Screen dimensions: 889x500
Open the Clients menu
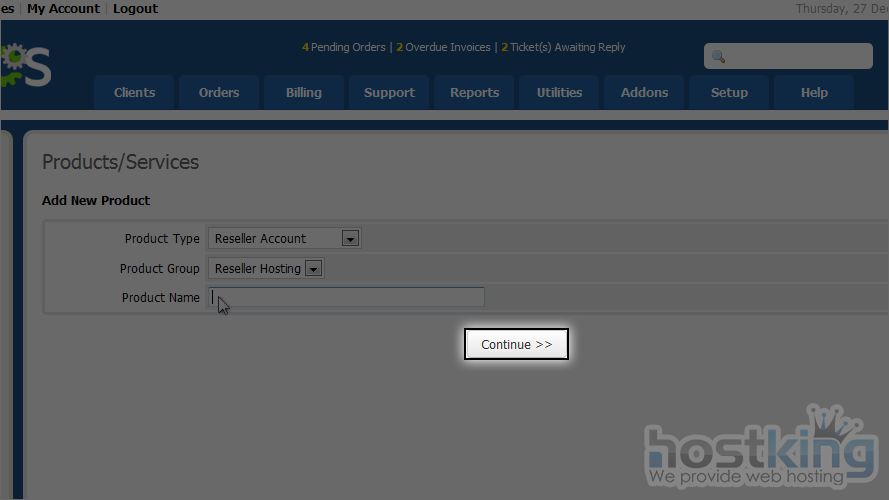tap(134, 92)
